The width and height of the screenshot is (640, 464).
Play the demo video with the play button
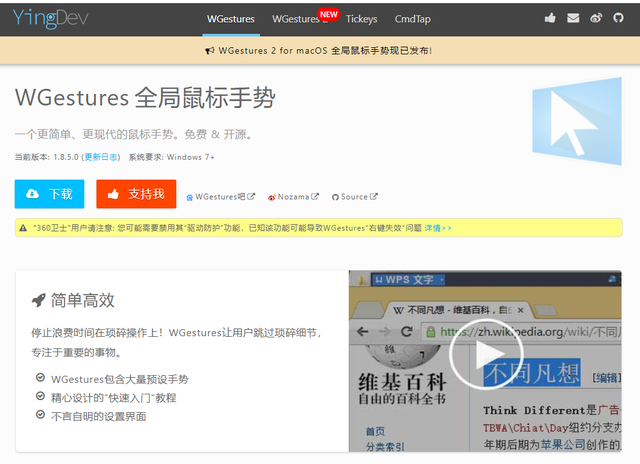tap(486, 354)
